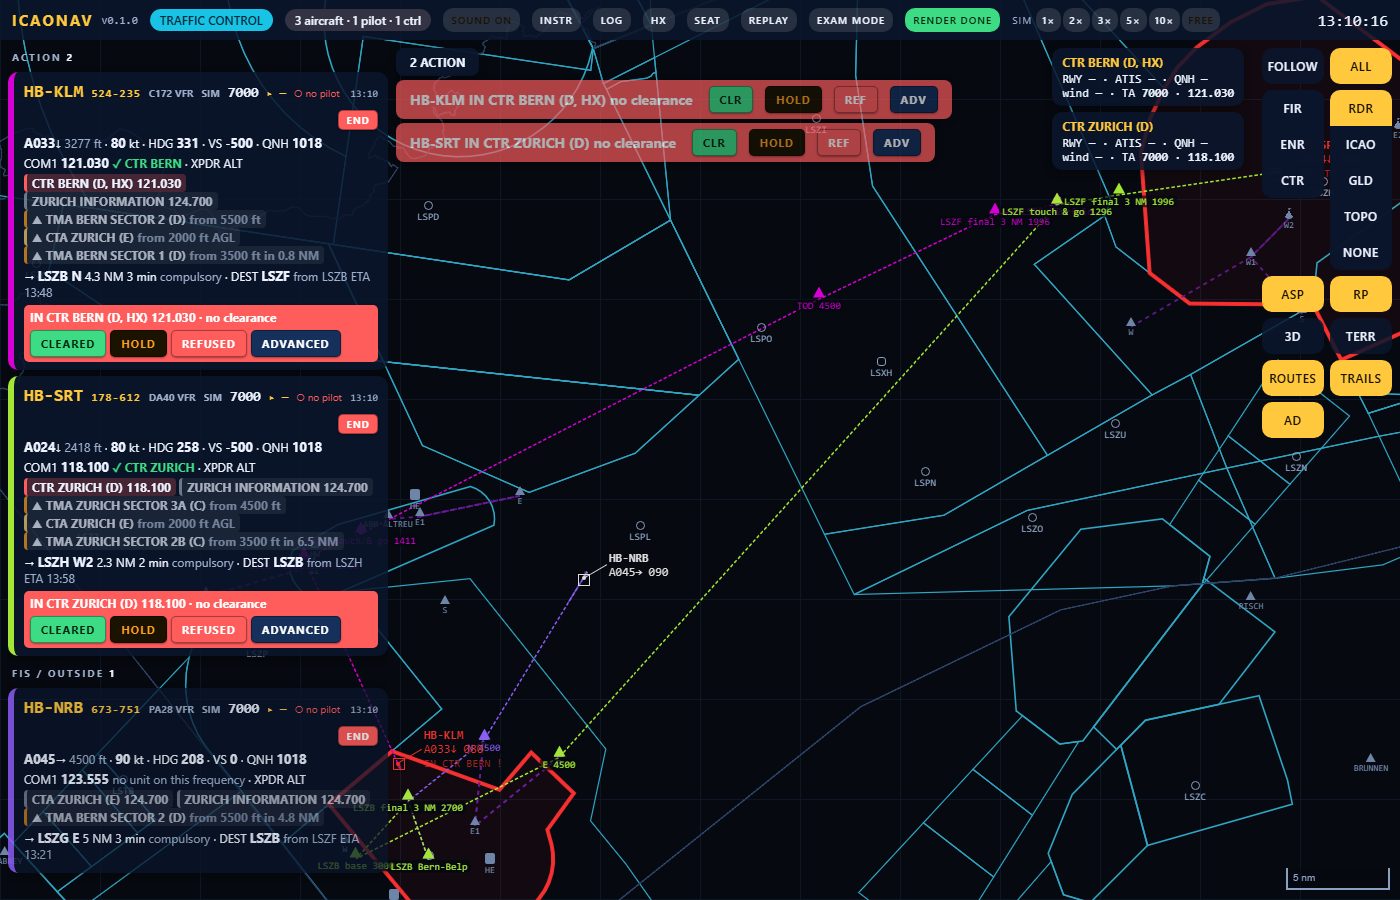Select the RDR basemap
1400x900 pixels.
click(x=1360, y=109)
